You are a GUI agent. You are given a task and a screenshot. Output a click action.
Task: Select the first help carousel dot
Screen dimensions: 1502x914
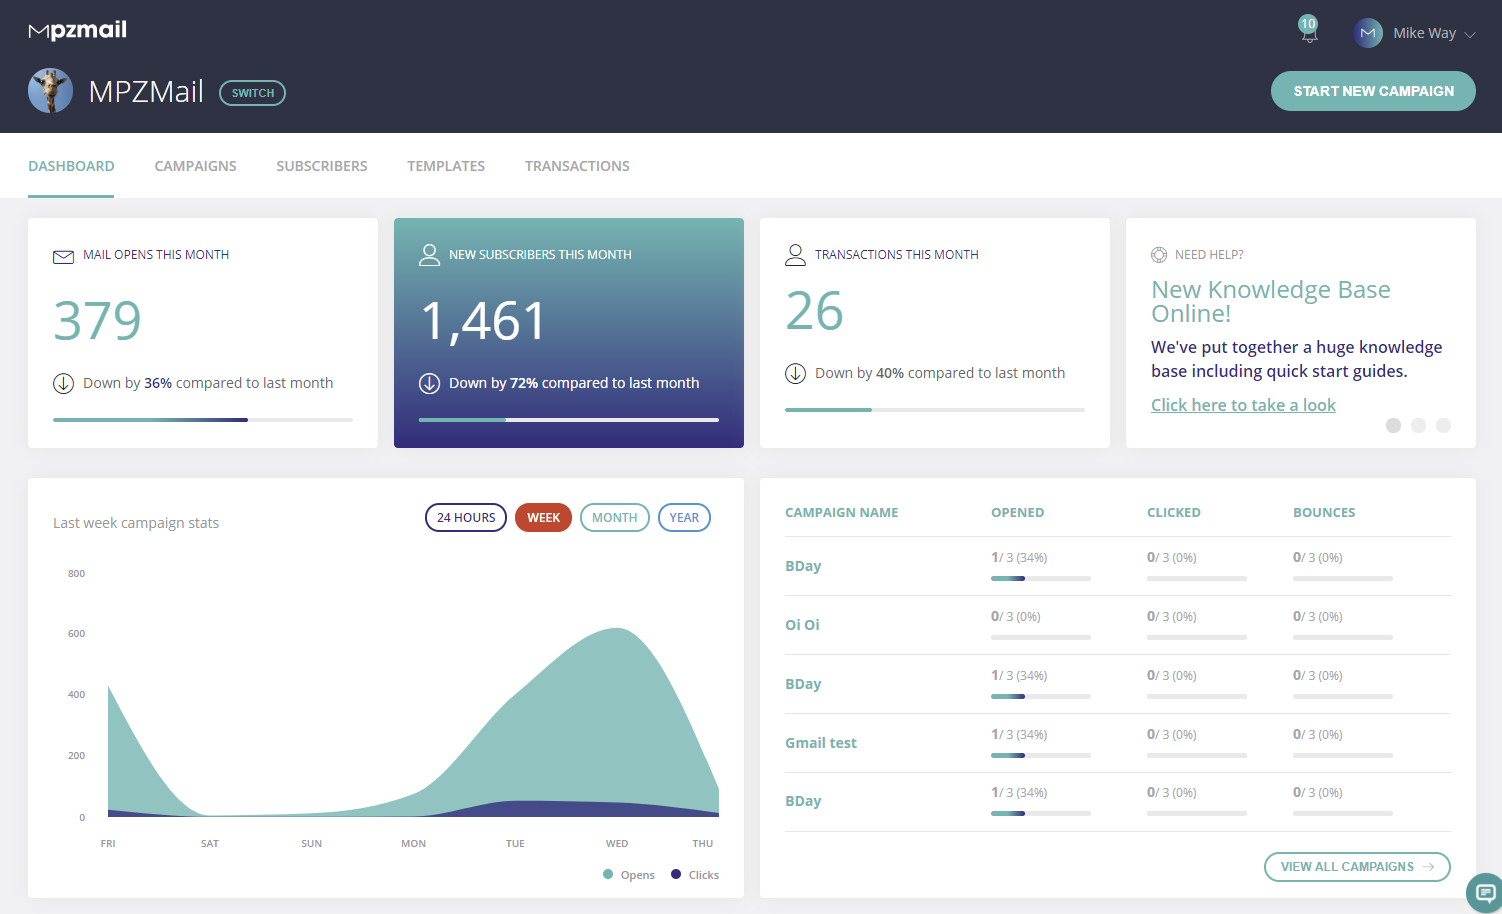click(x=1393, y=426)
